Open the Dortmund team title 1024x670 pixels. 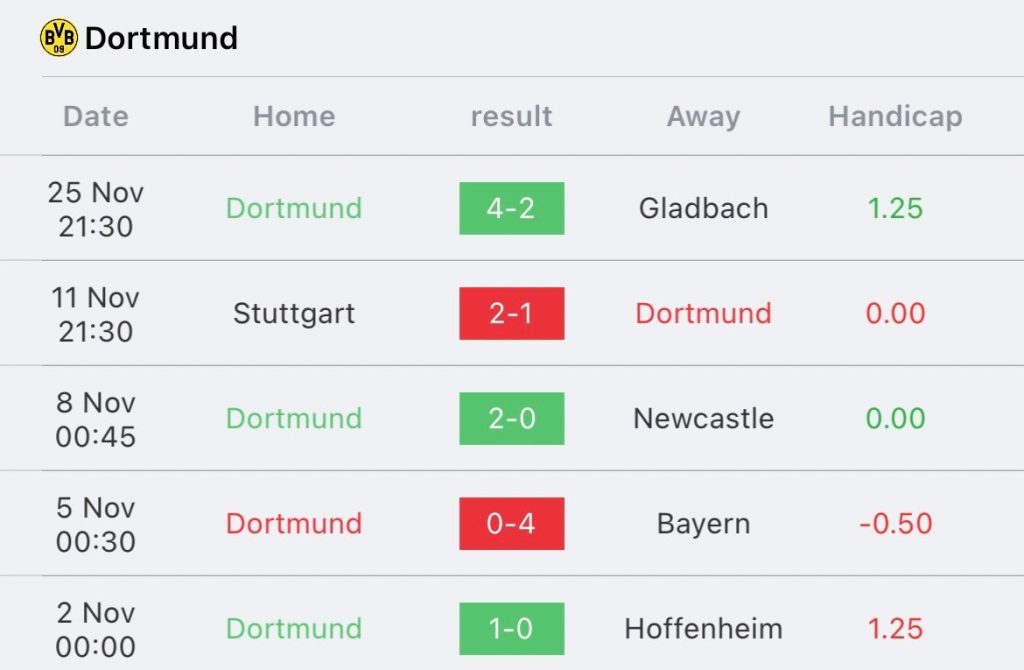(161, 38)
